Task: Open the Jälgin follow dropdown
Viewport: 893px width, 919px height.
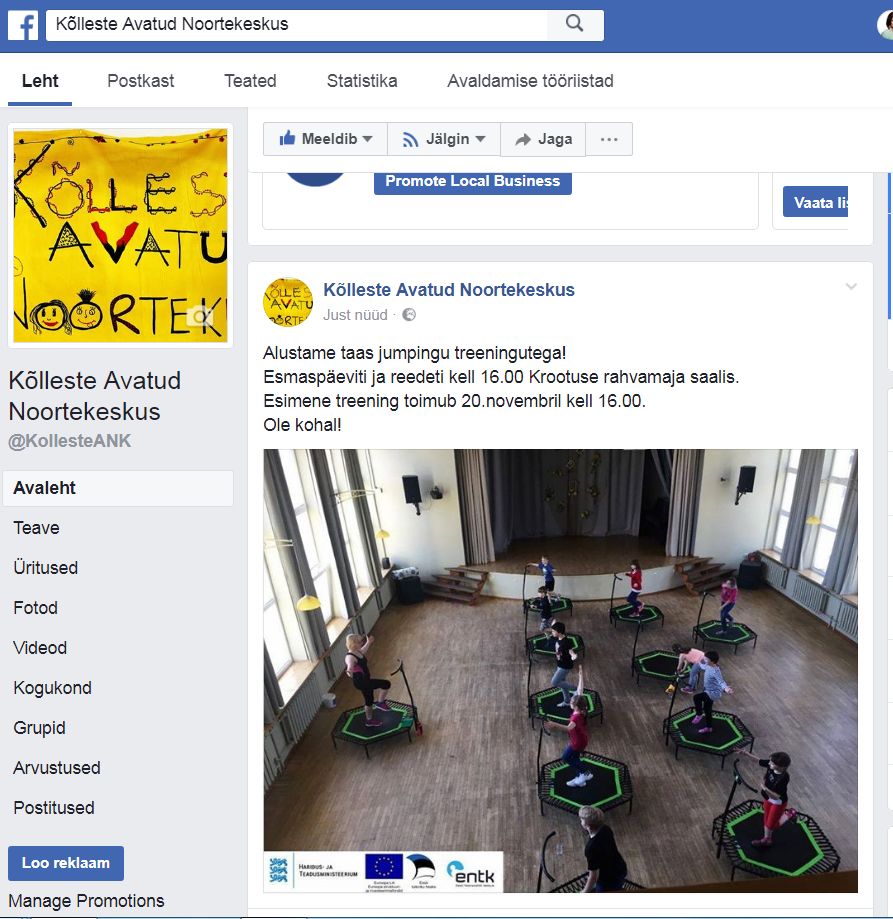Action: [x=444, y=139]
